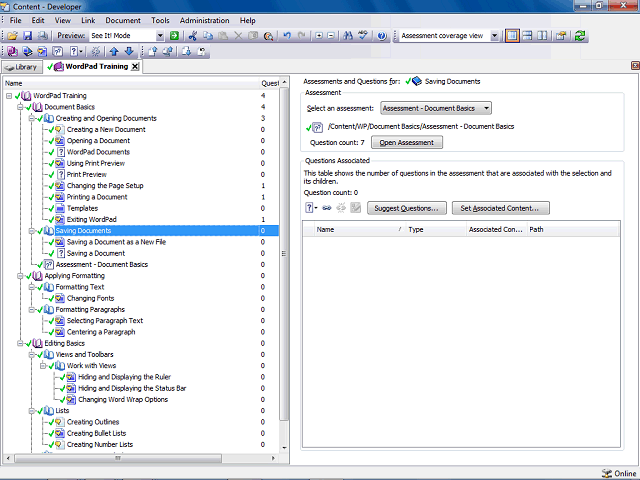This screenshot has width=640, height=480.
Task: Click the Copy icon in toolbar
Action: 208,36
